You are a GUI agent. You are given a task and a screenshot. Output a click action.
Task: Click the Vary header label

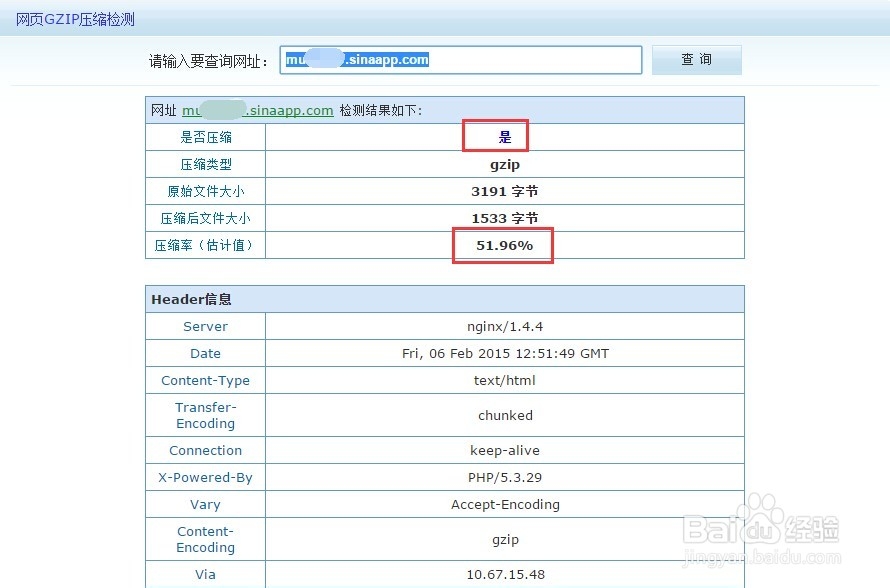point(205,505)
